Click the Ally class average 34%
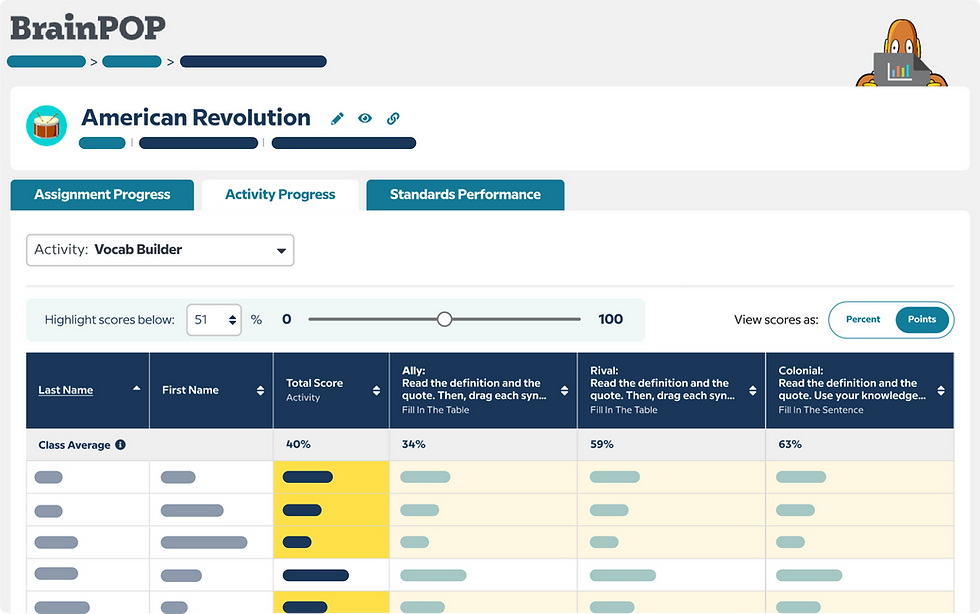Image resolution: width=980 pixels, height=614 pixels. pyautogui.click(x=414, y=445)
